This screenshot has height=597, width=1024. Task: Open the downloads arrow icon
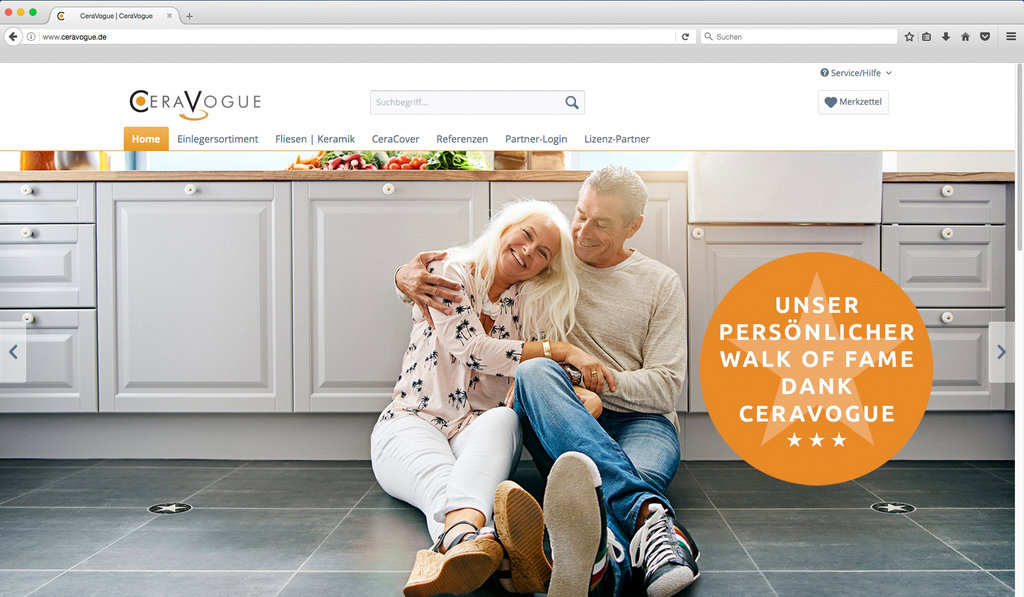pyautogui.click(x=946, y=37)
